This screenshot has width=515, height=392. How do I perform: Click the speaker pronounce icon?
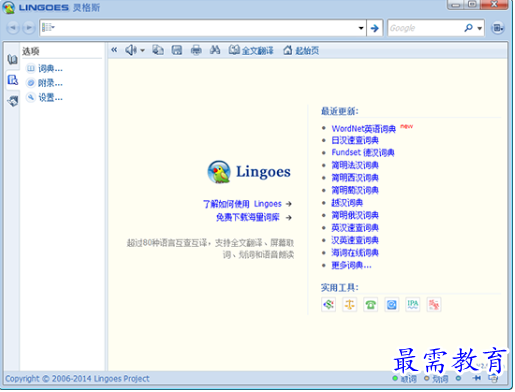click(x=130, y=50)
